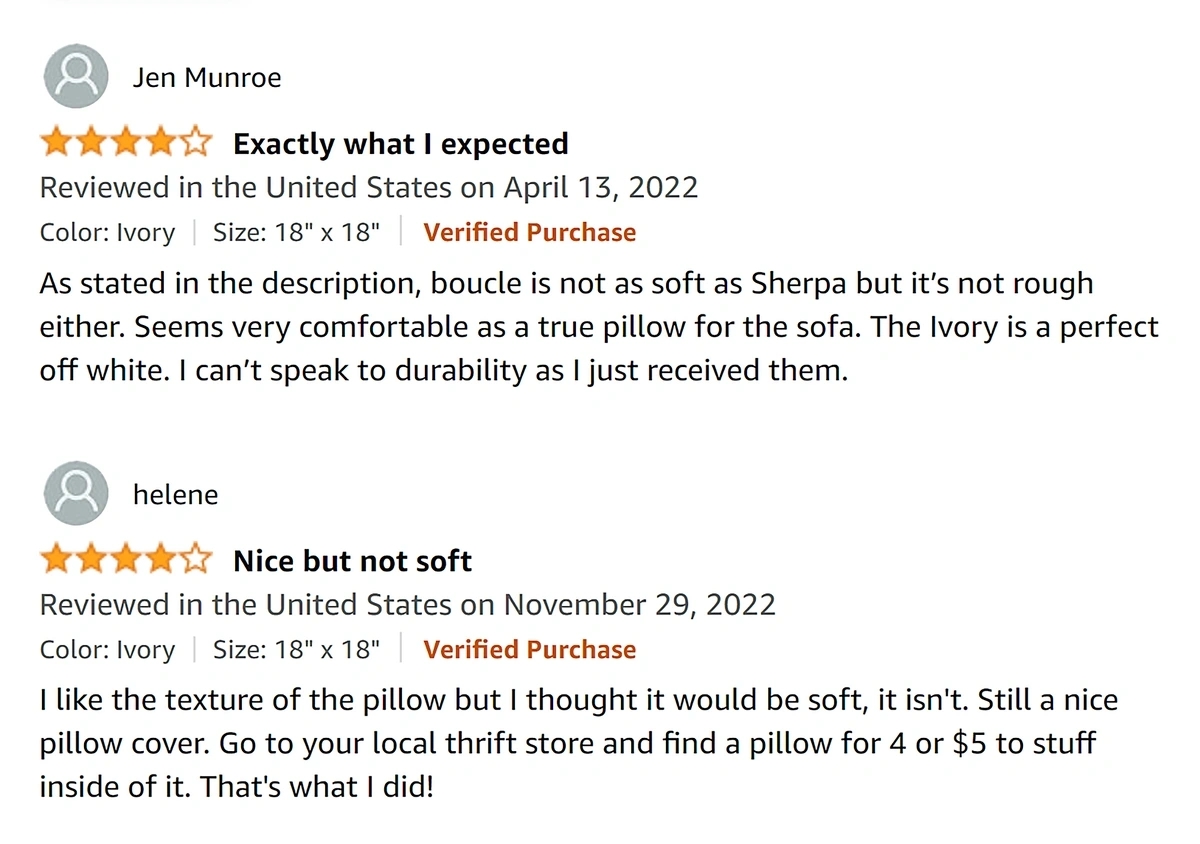Click the 'Color: Ivory' label in Jen Munroe's review
Image resolution: width=1200 pixels, height=844 pixels.
tap(107, 232)
